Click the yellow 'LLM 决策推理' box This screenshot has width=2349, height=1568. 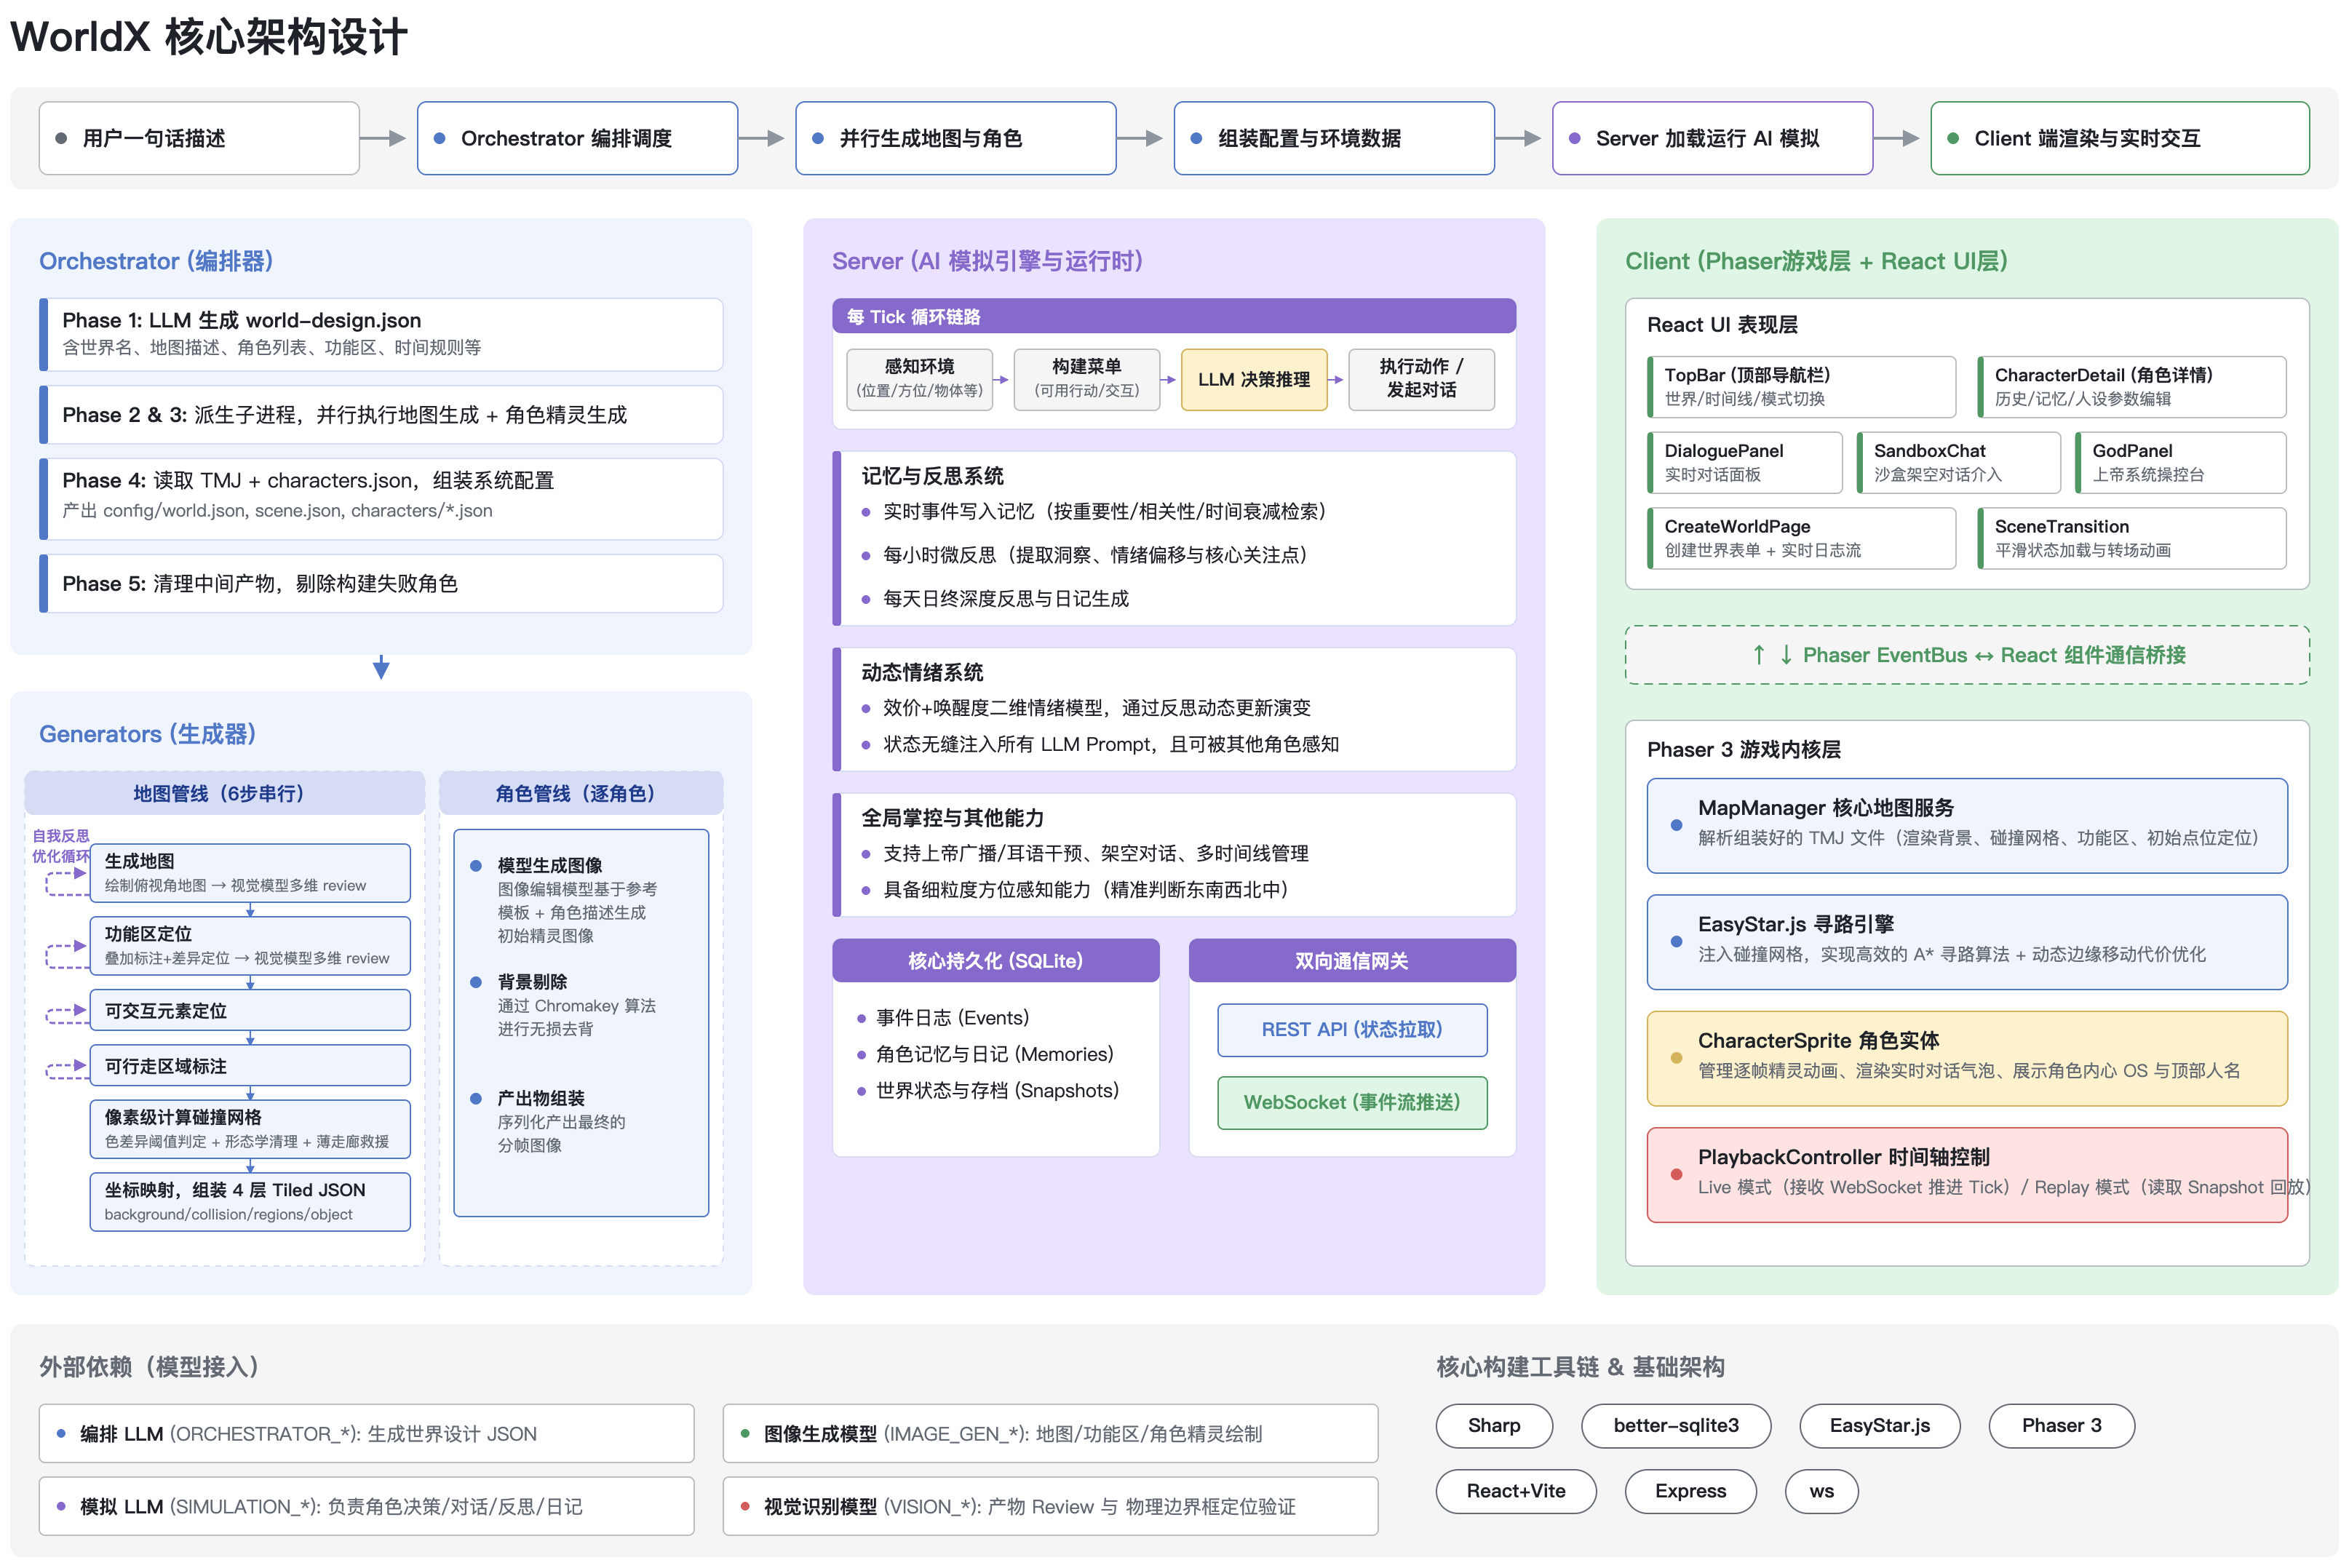pyautogui.click(x=1253, y=379)
